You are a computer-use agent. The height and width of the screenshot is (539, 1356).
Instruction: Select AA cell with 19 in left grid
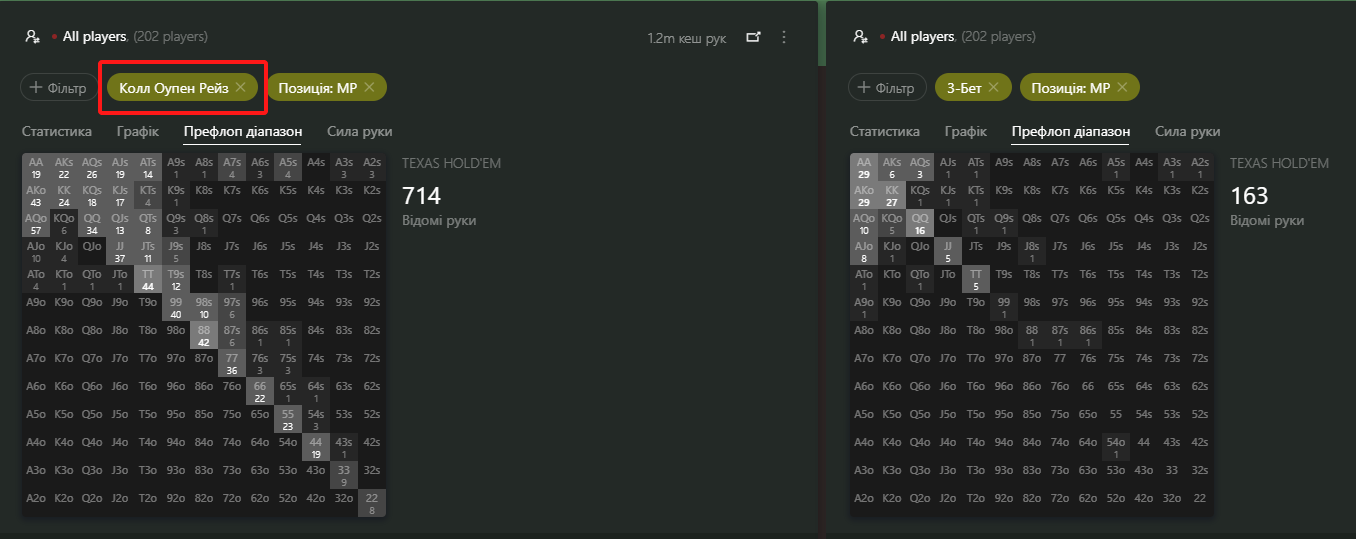click(36, 167)
